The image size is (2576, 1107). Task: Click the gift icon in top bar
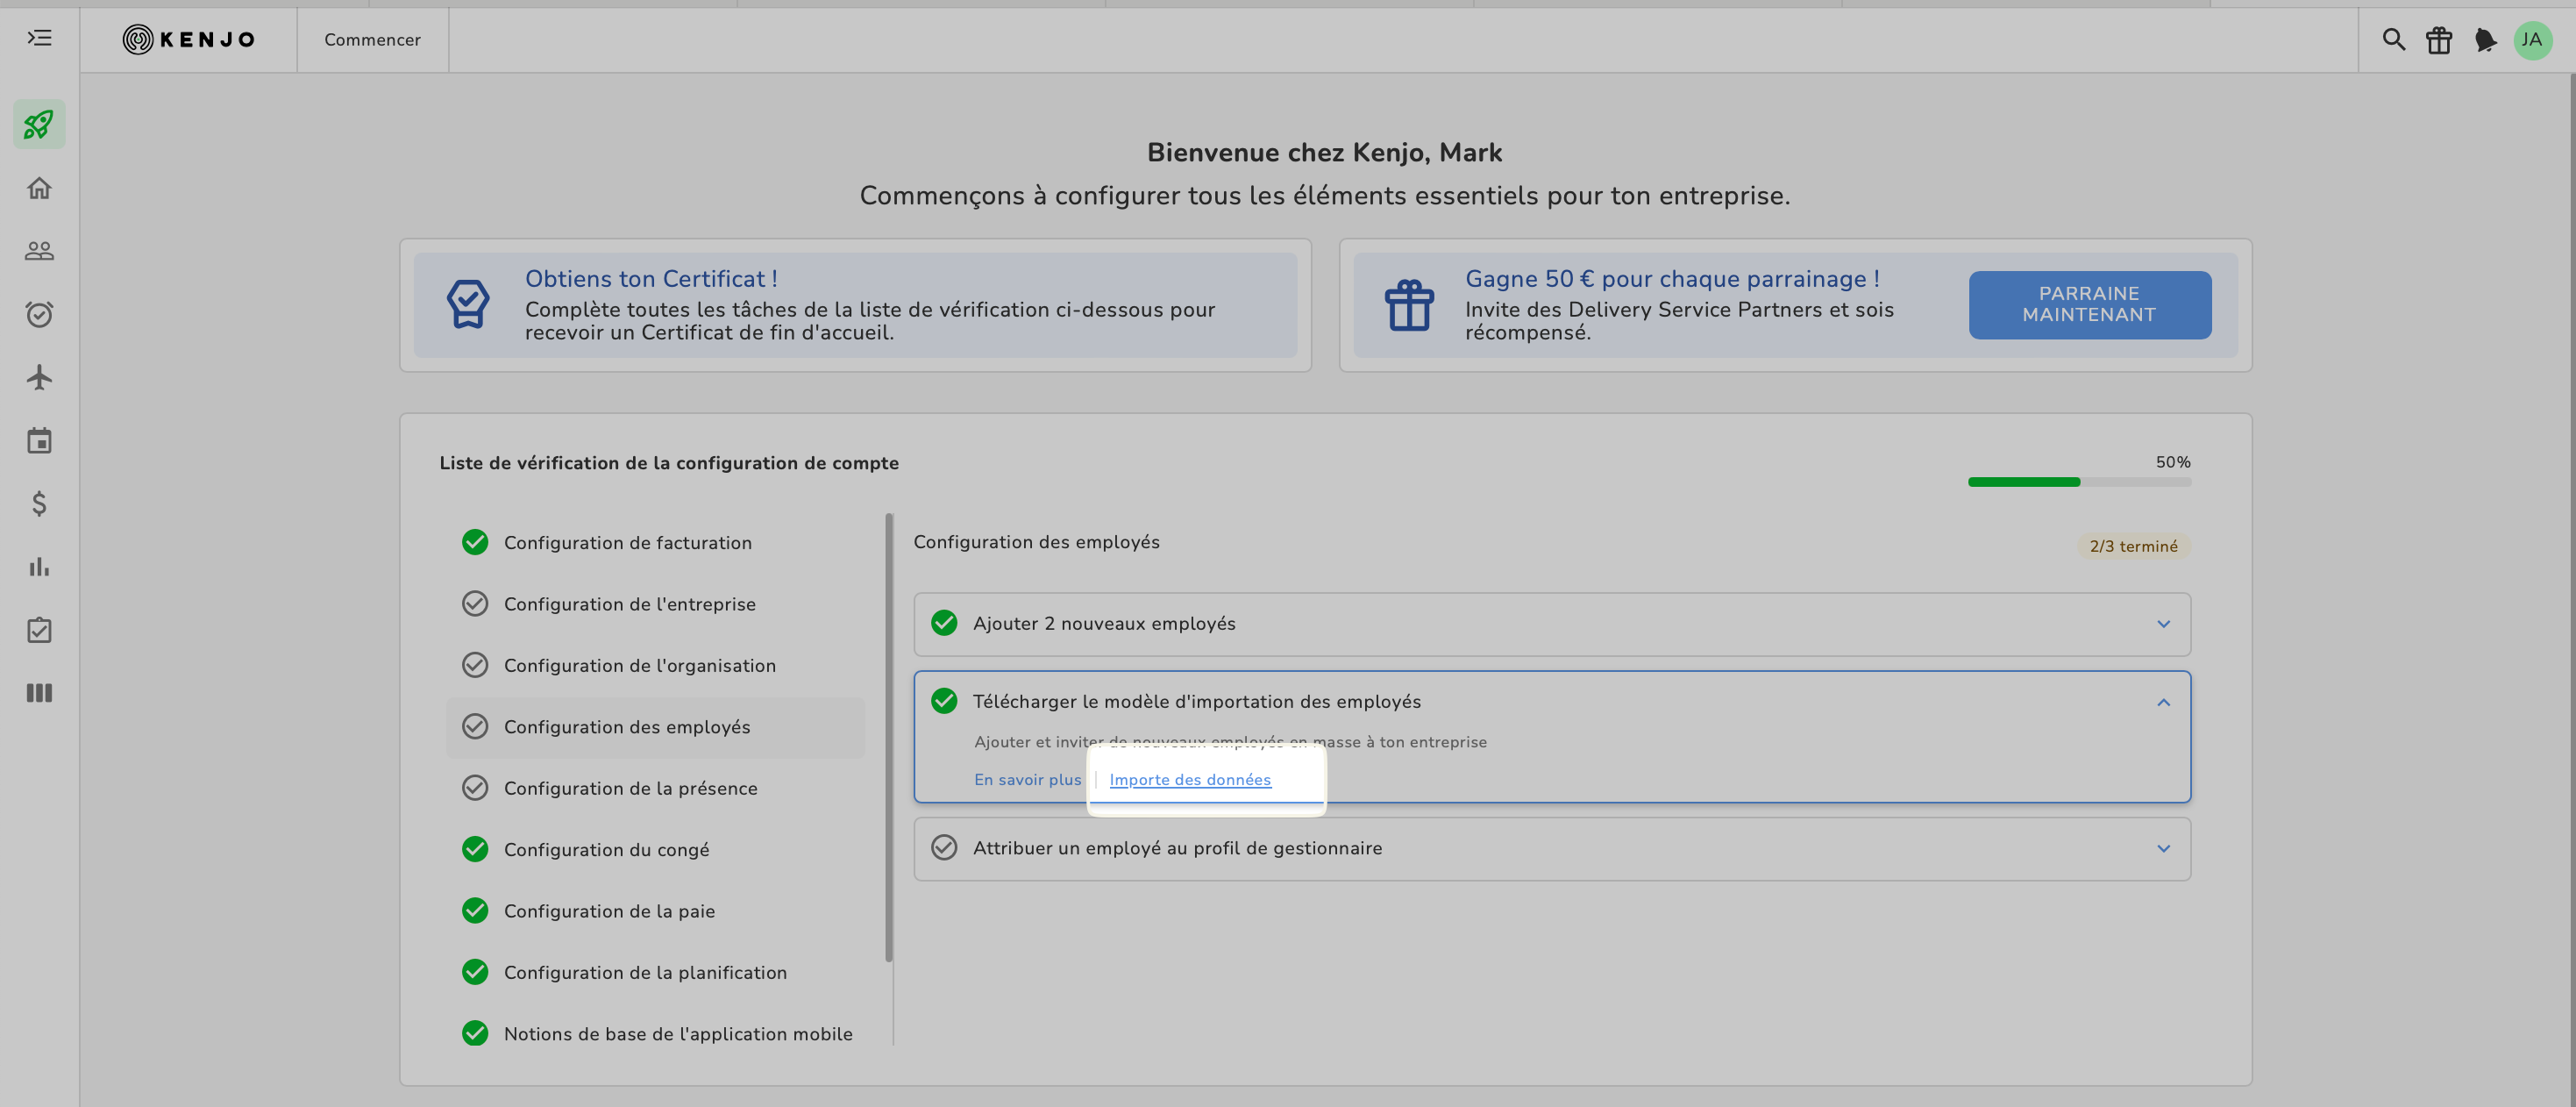(x=2439, y=40)
